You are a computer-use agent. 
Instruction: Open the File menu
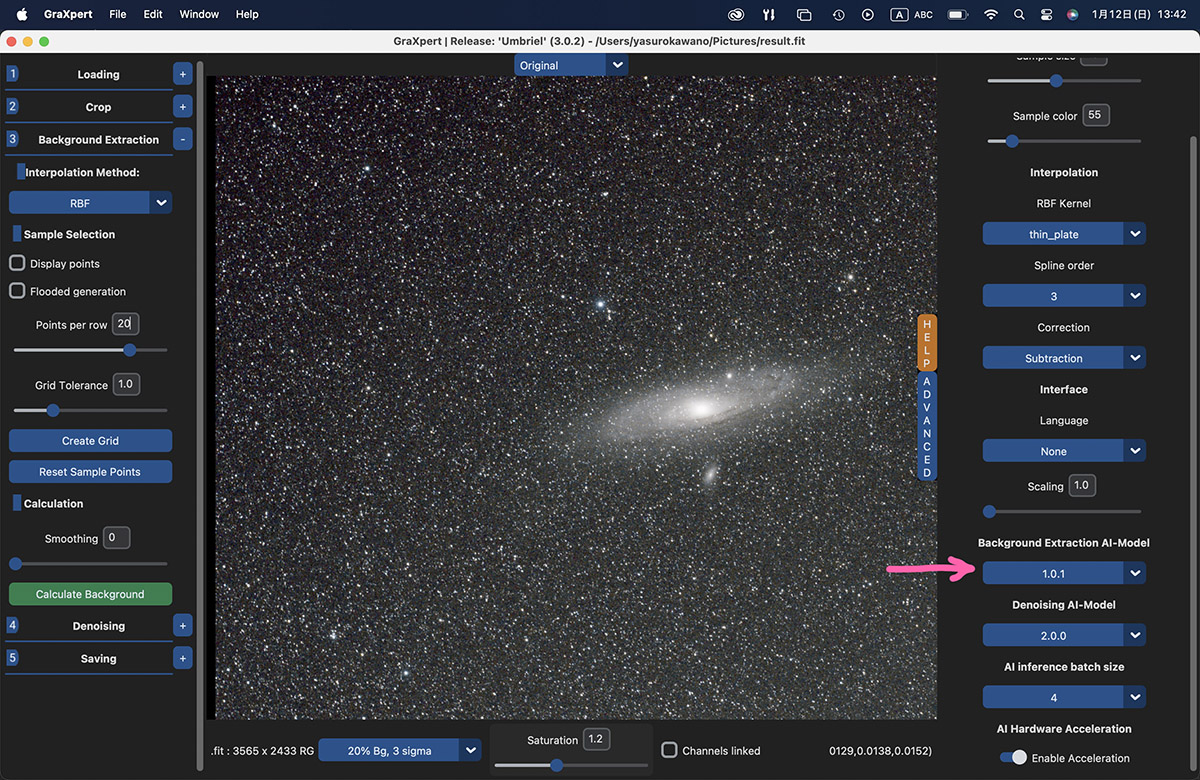(x=118, y=14)
